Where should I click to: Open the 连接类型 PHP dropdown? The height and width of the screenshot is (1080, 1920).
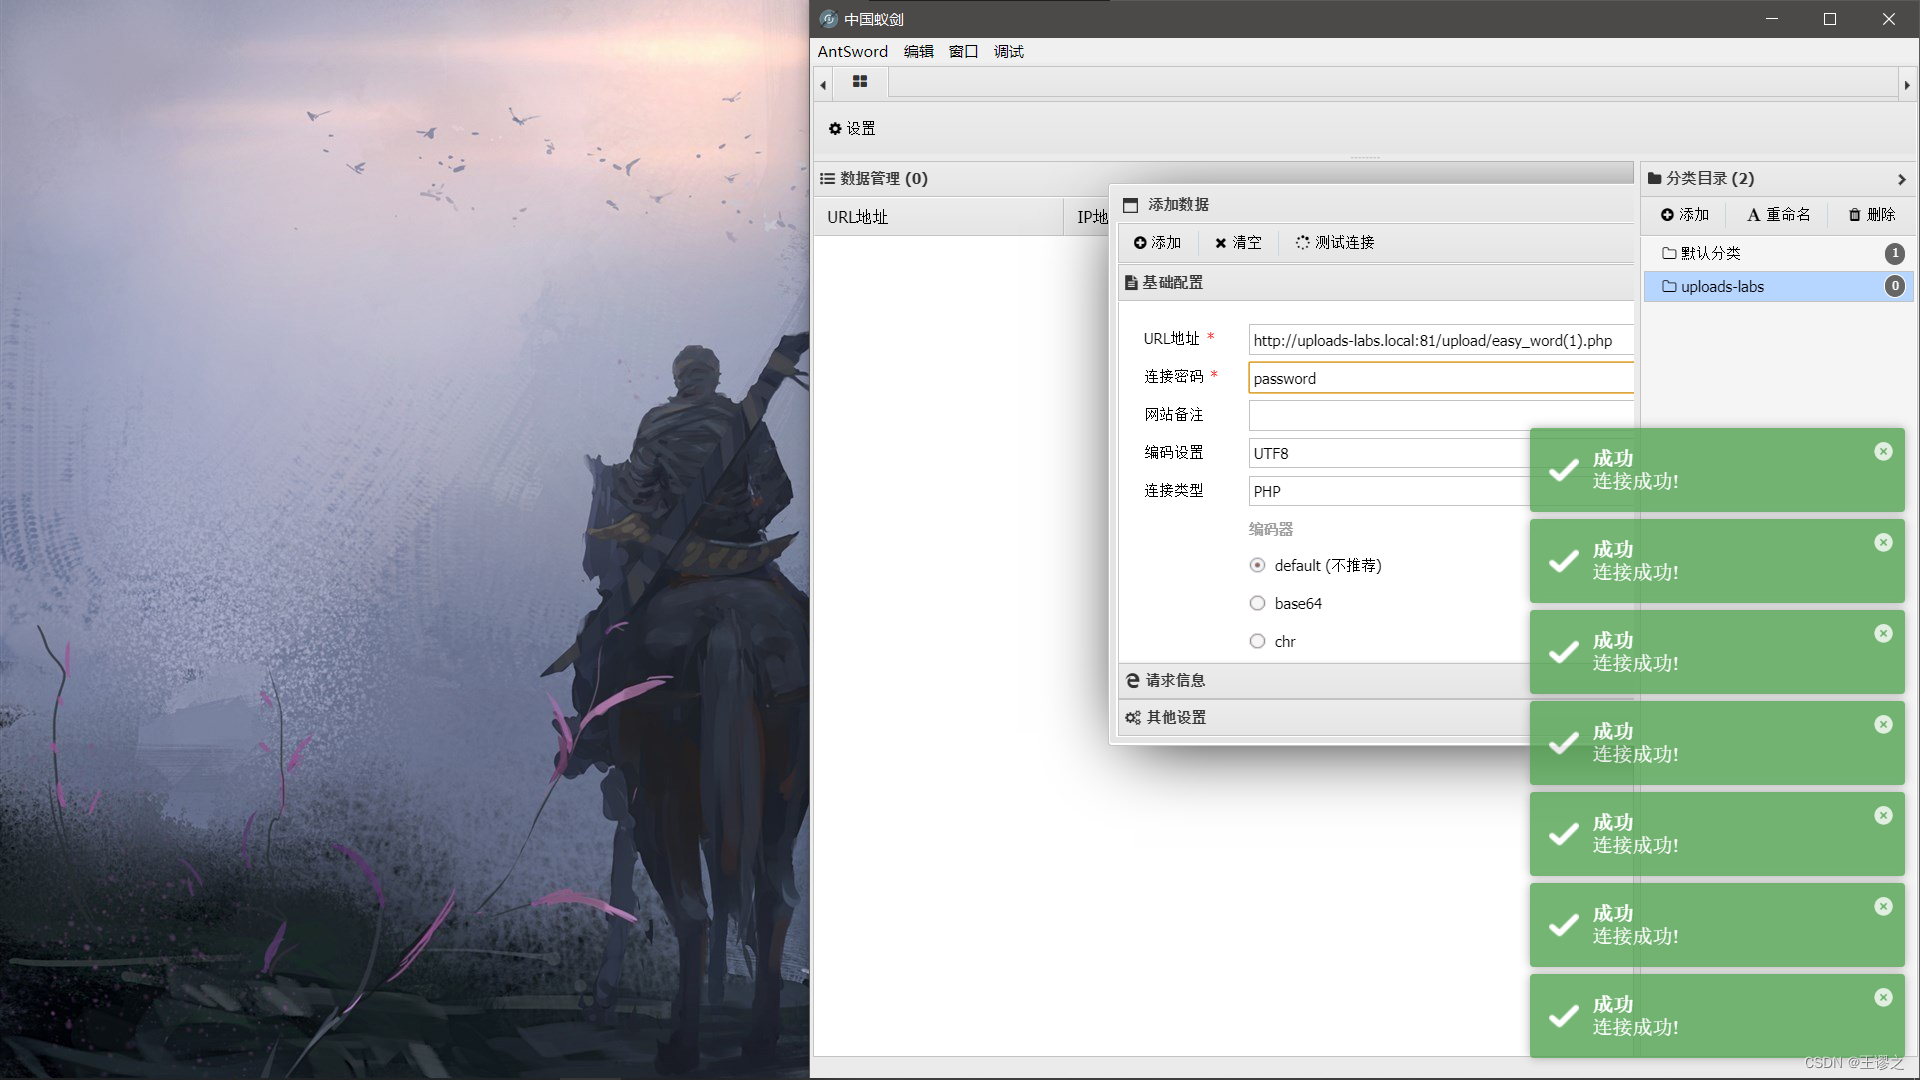click(x=1389, y=491)
